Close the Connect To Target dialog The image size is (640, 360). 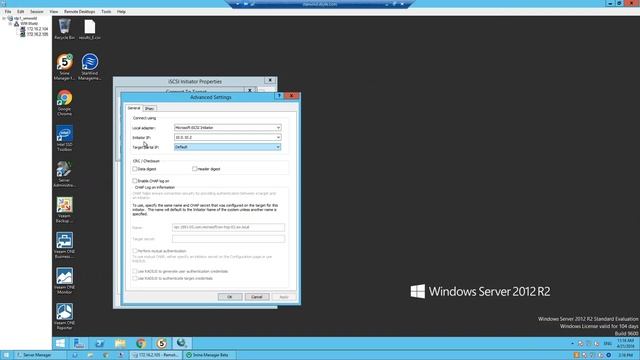coord(250,91)
